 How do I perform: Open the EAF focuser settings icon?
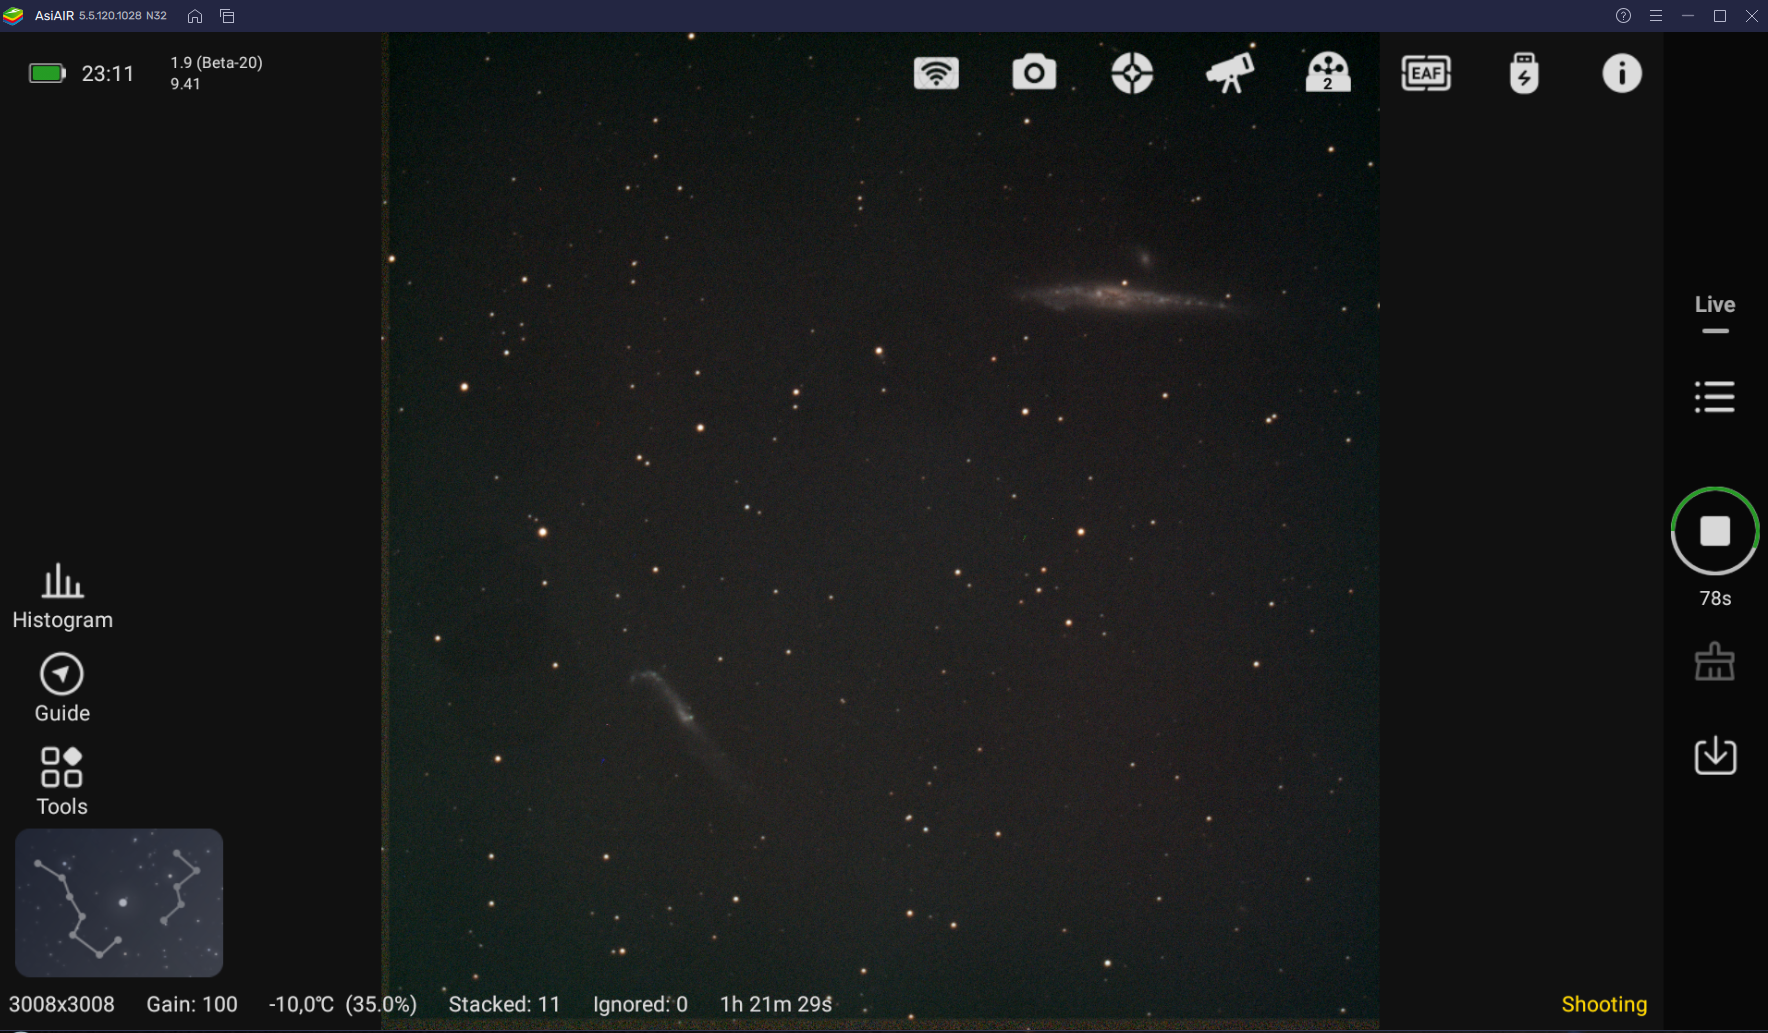(1426, 73)
